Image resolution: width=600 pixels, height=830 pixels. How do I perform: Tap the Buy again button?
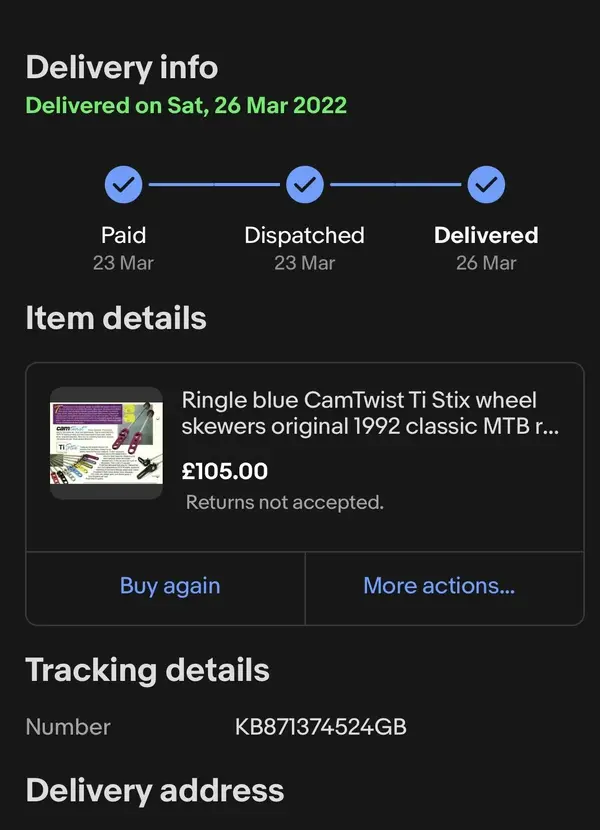170,586
